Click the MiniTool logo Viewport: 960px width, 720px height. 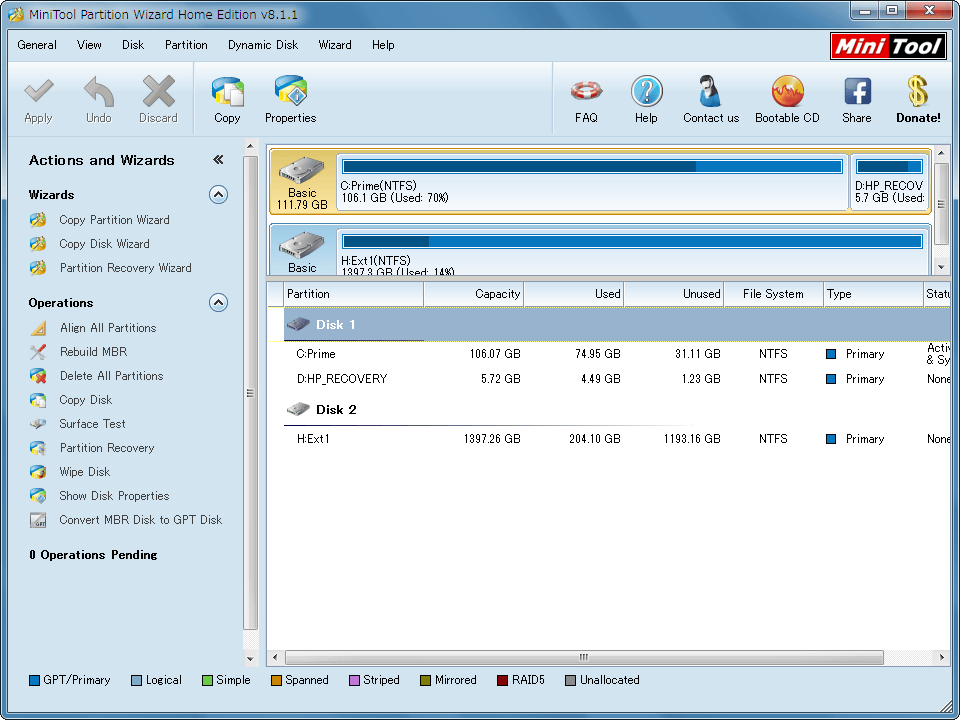[887, 46]
